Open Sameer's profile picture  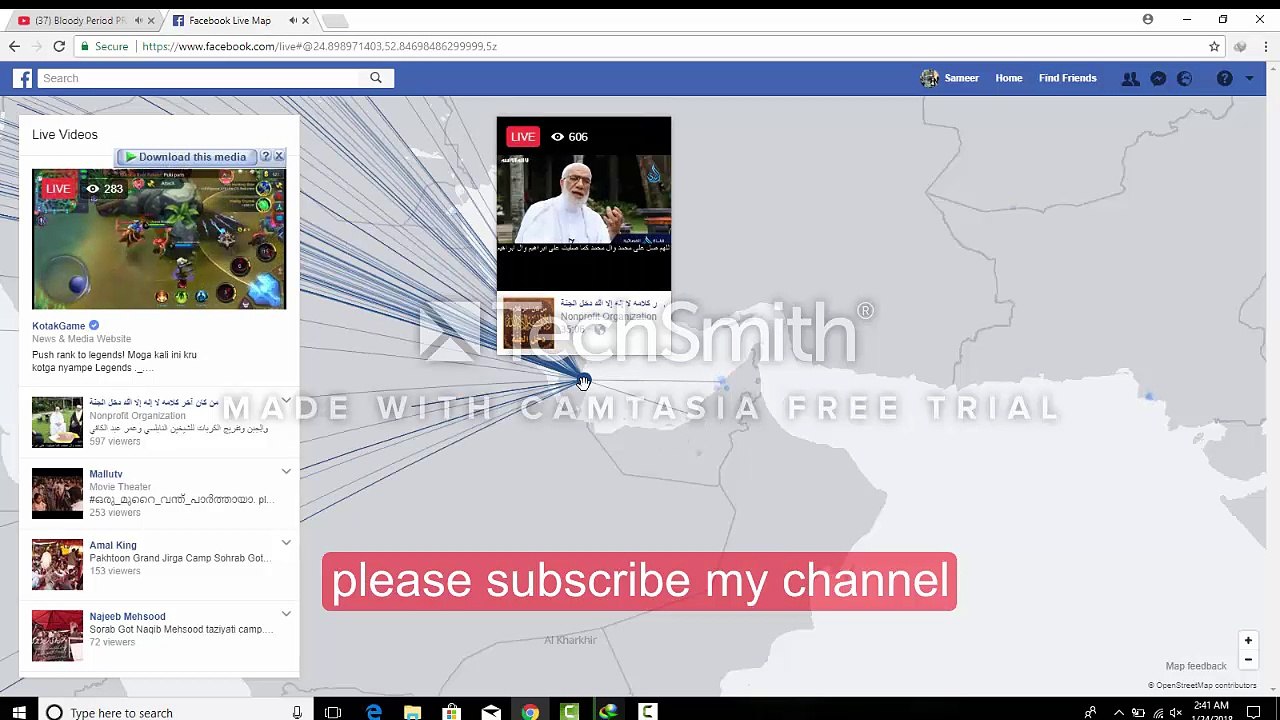point(929,78)
